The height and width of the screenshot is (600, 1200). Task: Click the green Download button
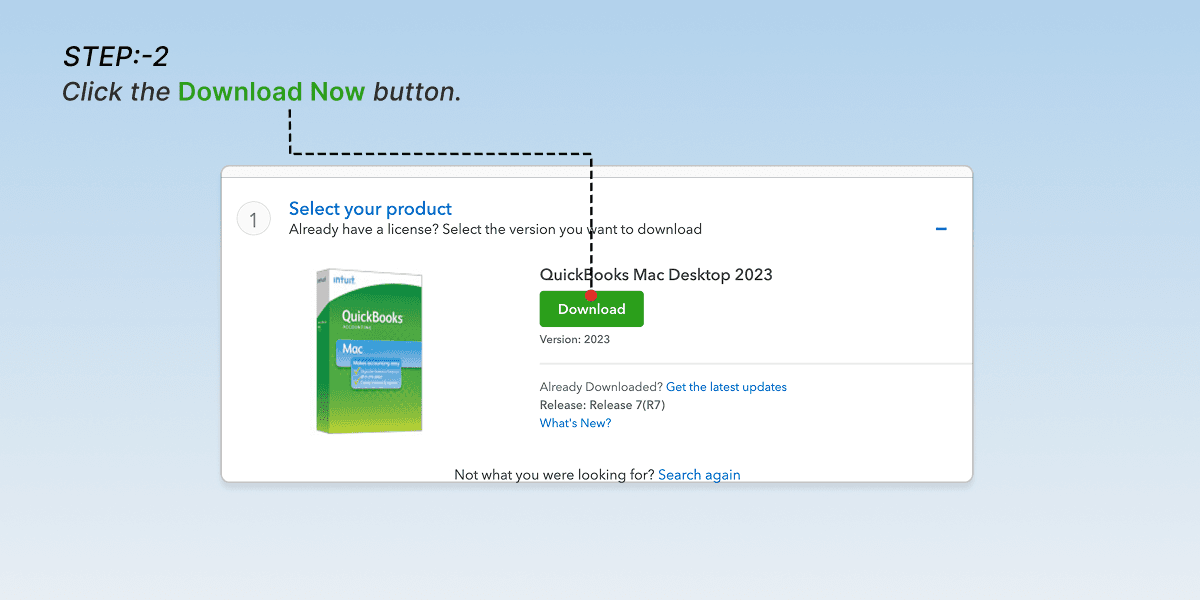point(591,308)
